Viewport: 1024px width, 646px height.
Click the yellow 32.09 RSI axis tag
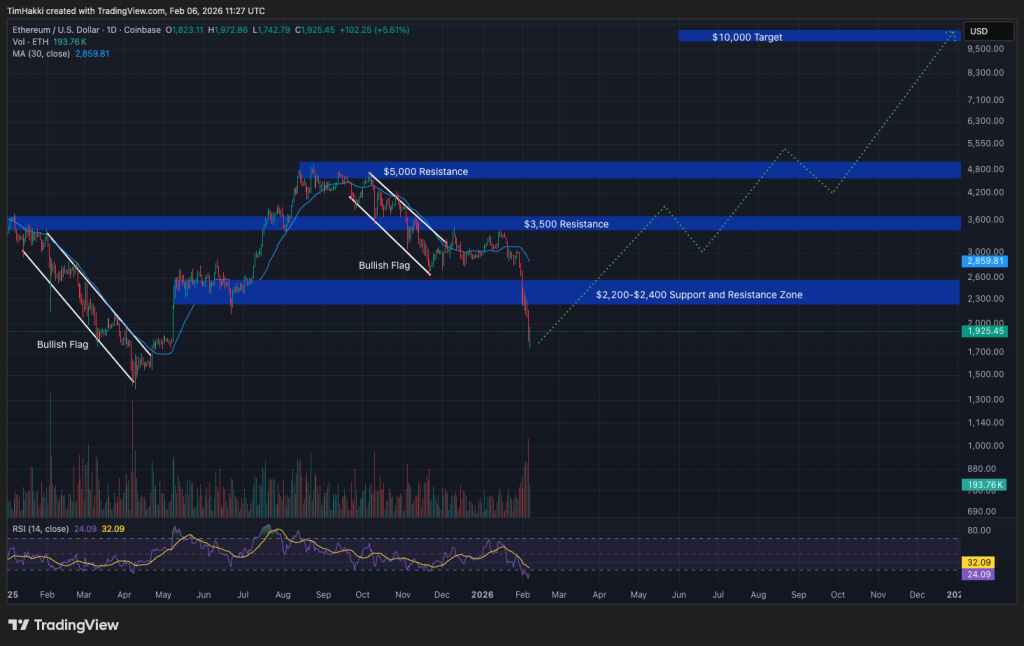(982, 562)
